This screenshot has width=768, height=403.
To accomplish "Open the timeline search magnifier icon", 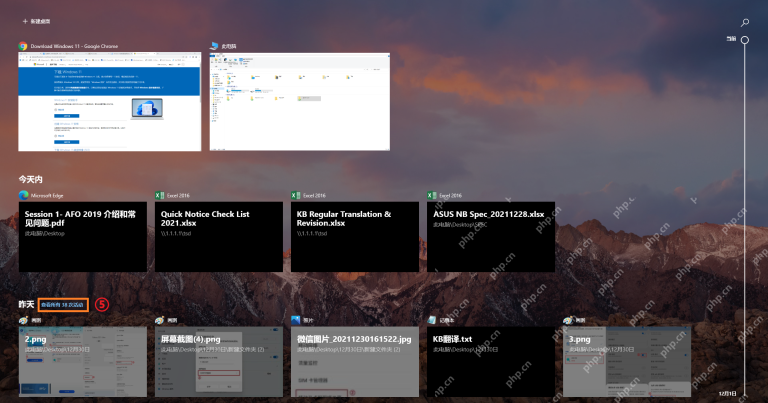I will coord(744,23).
